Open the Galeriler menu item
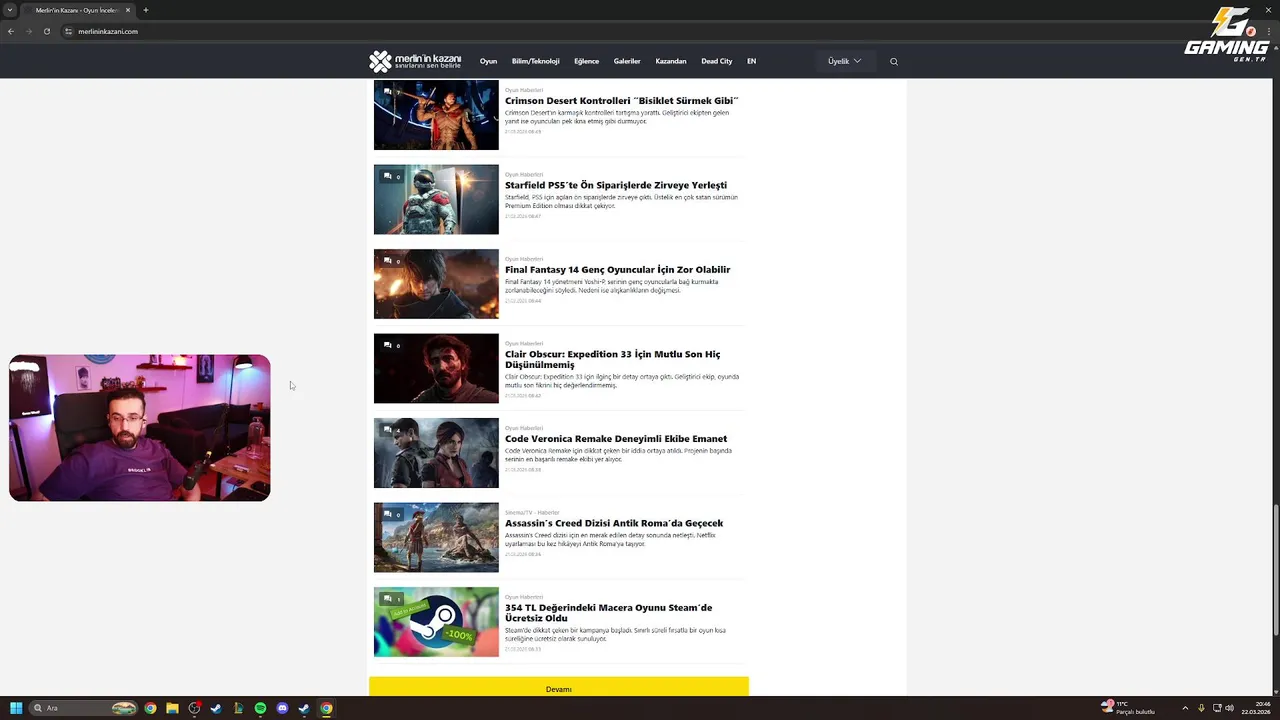 pyautogui.click(x=627, y=61)
